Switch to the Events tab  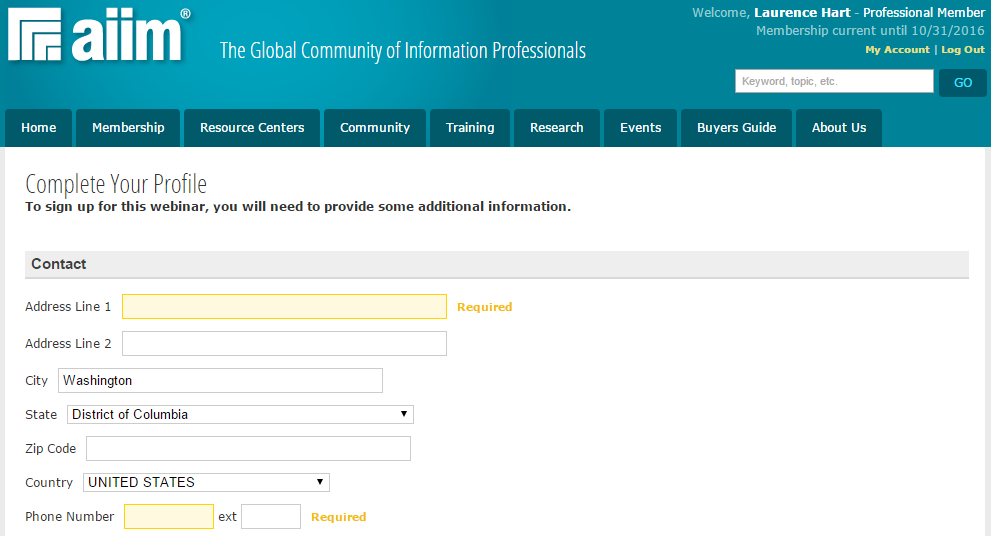point(640,128)
